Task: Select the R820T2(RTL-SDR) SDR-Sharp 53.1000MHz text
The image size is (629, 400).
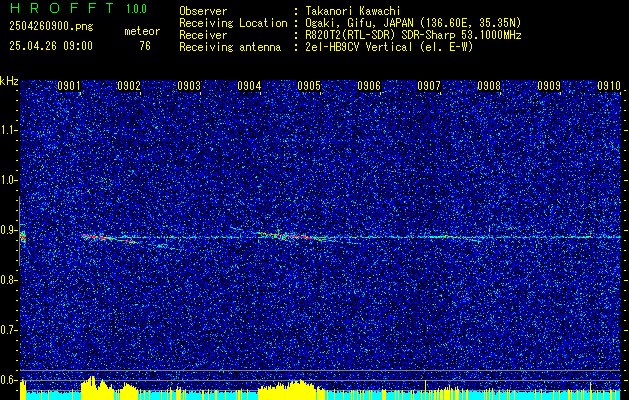Action: [413, 35]
